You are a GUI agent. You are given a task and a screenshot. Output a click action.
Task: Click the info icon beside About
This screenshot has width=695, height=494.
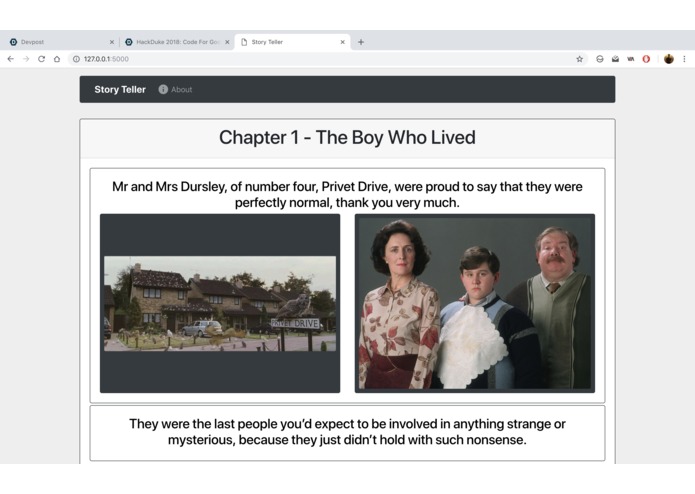[x=163, y=89]
